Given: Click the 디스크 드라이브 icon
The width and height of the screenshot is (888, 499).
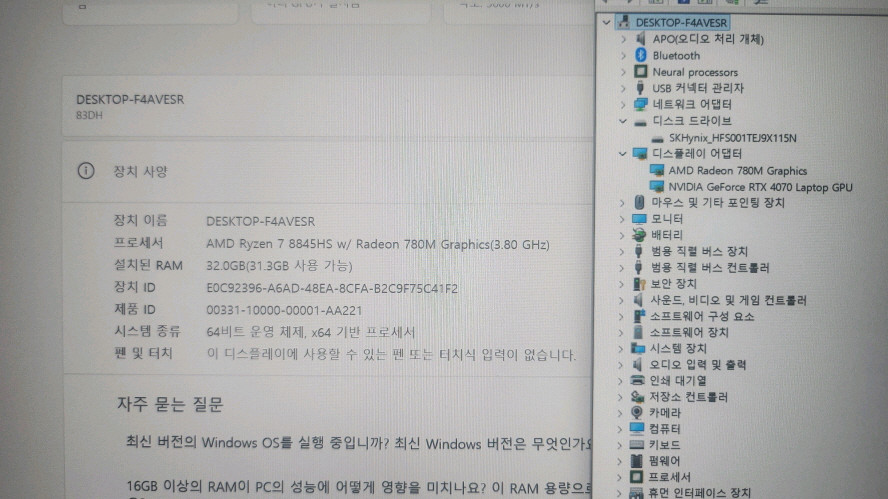Looking at the screenshot, I should point(640,121).
